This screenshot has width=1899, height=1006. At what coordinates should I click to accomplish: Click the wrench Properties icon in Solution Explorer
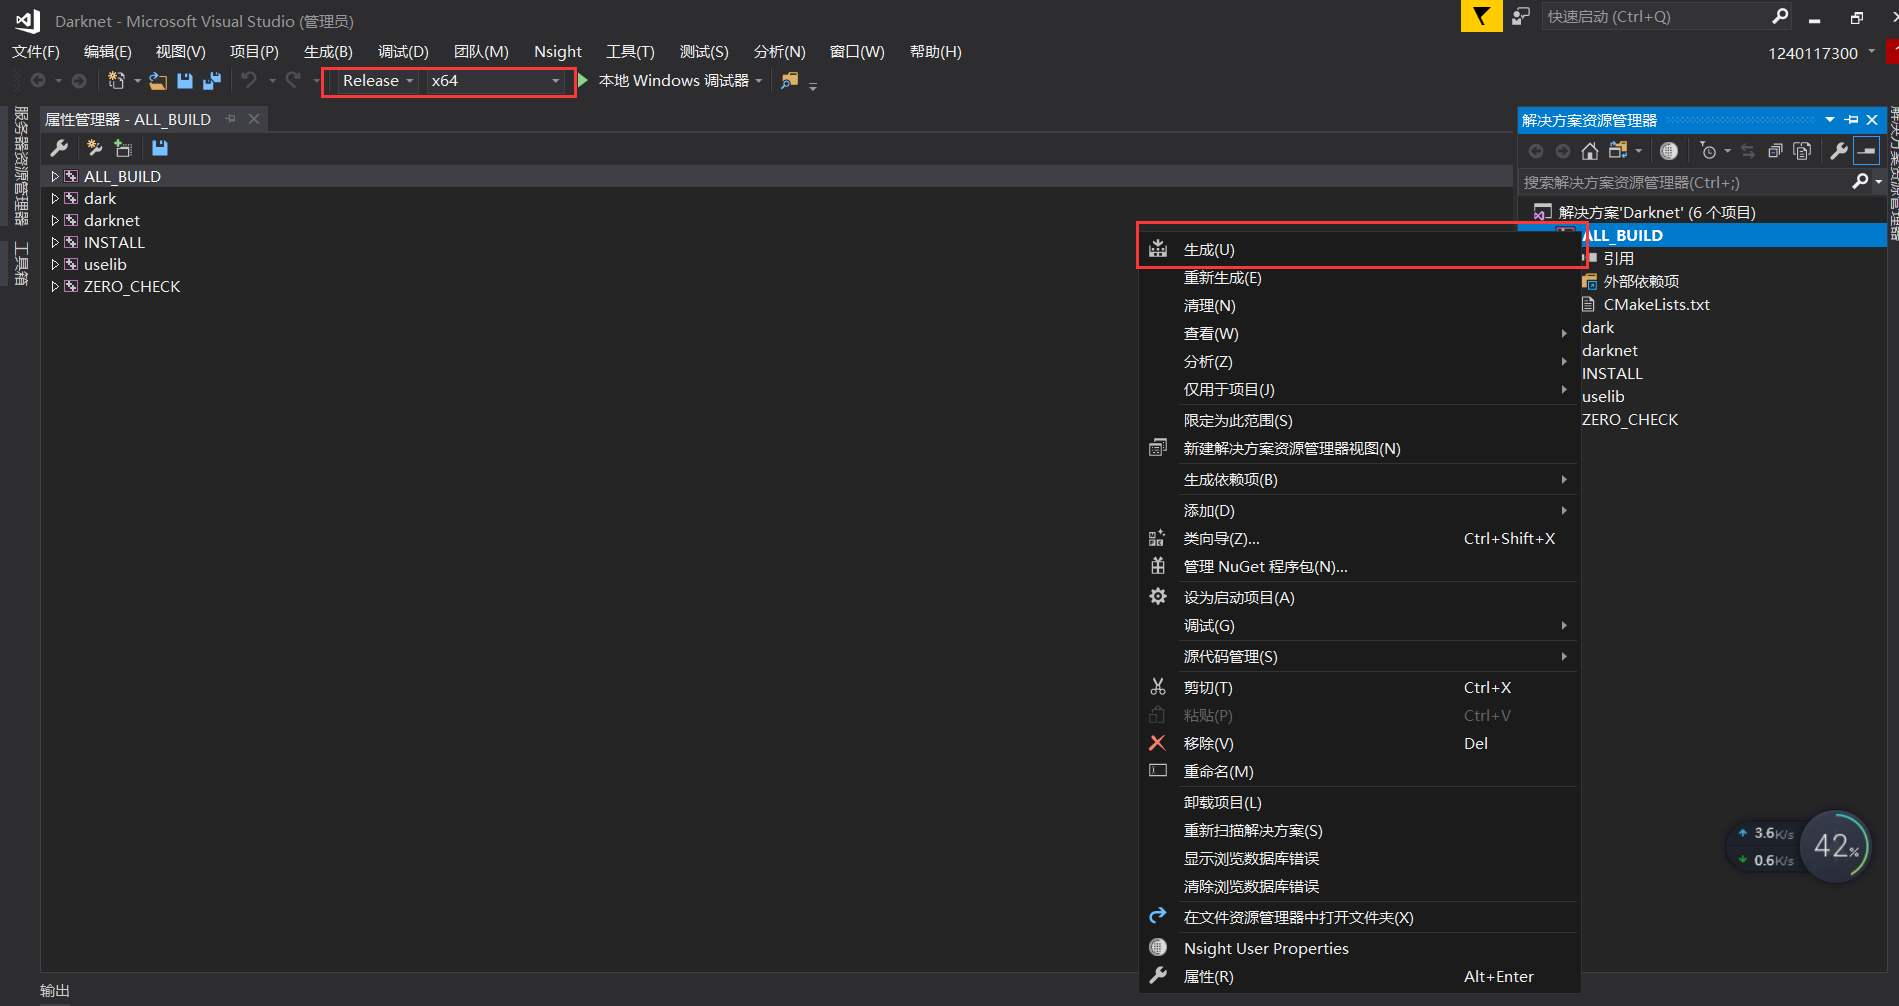tap(1839, 151)
